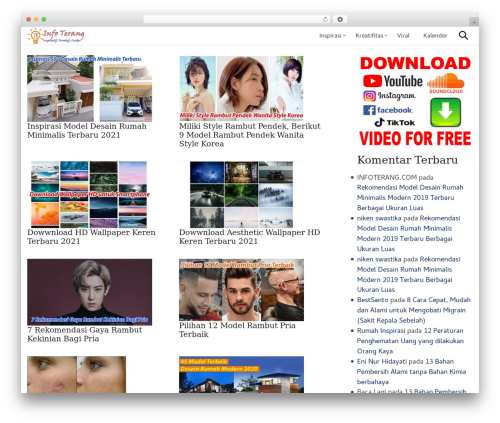Open Miliki Style Rambut Pendek article title
This screenshot has height=423, width=500.
[x=249, y=135]
